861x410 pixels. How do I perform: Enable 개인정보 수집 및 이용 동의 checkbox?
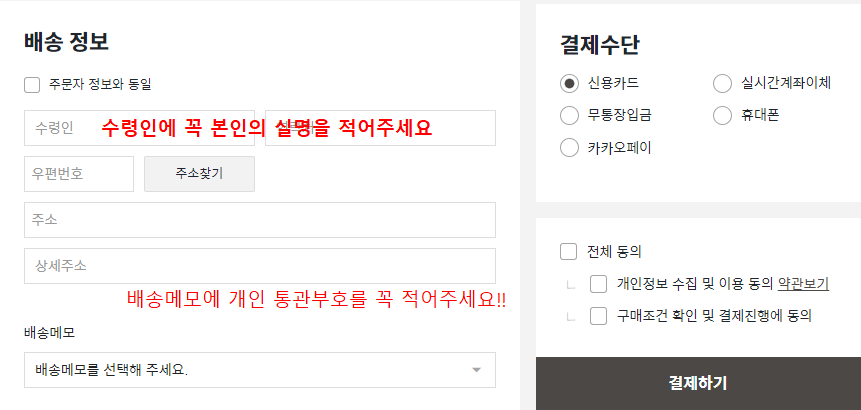(x=599, y=284)
